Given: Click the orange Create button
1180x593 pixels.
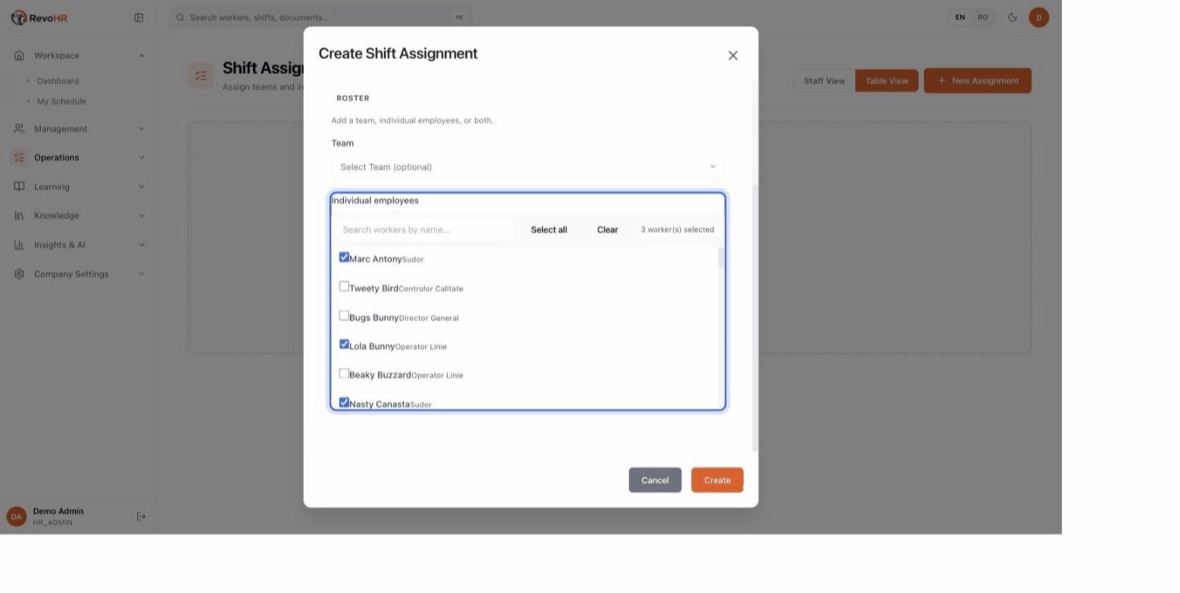Looking at the screenshot, I should click(717, 480).
